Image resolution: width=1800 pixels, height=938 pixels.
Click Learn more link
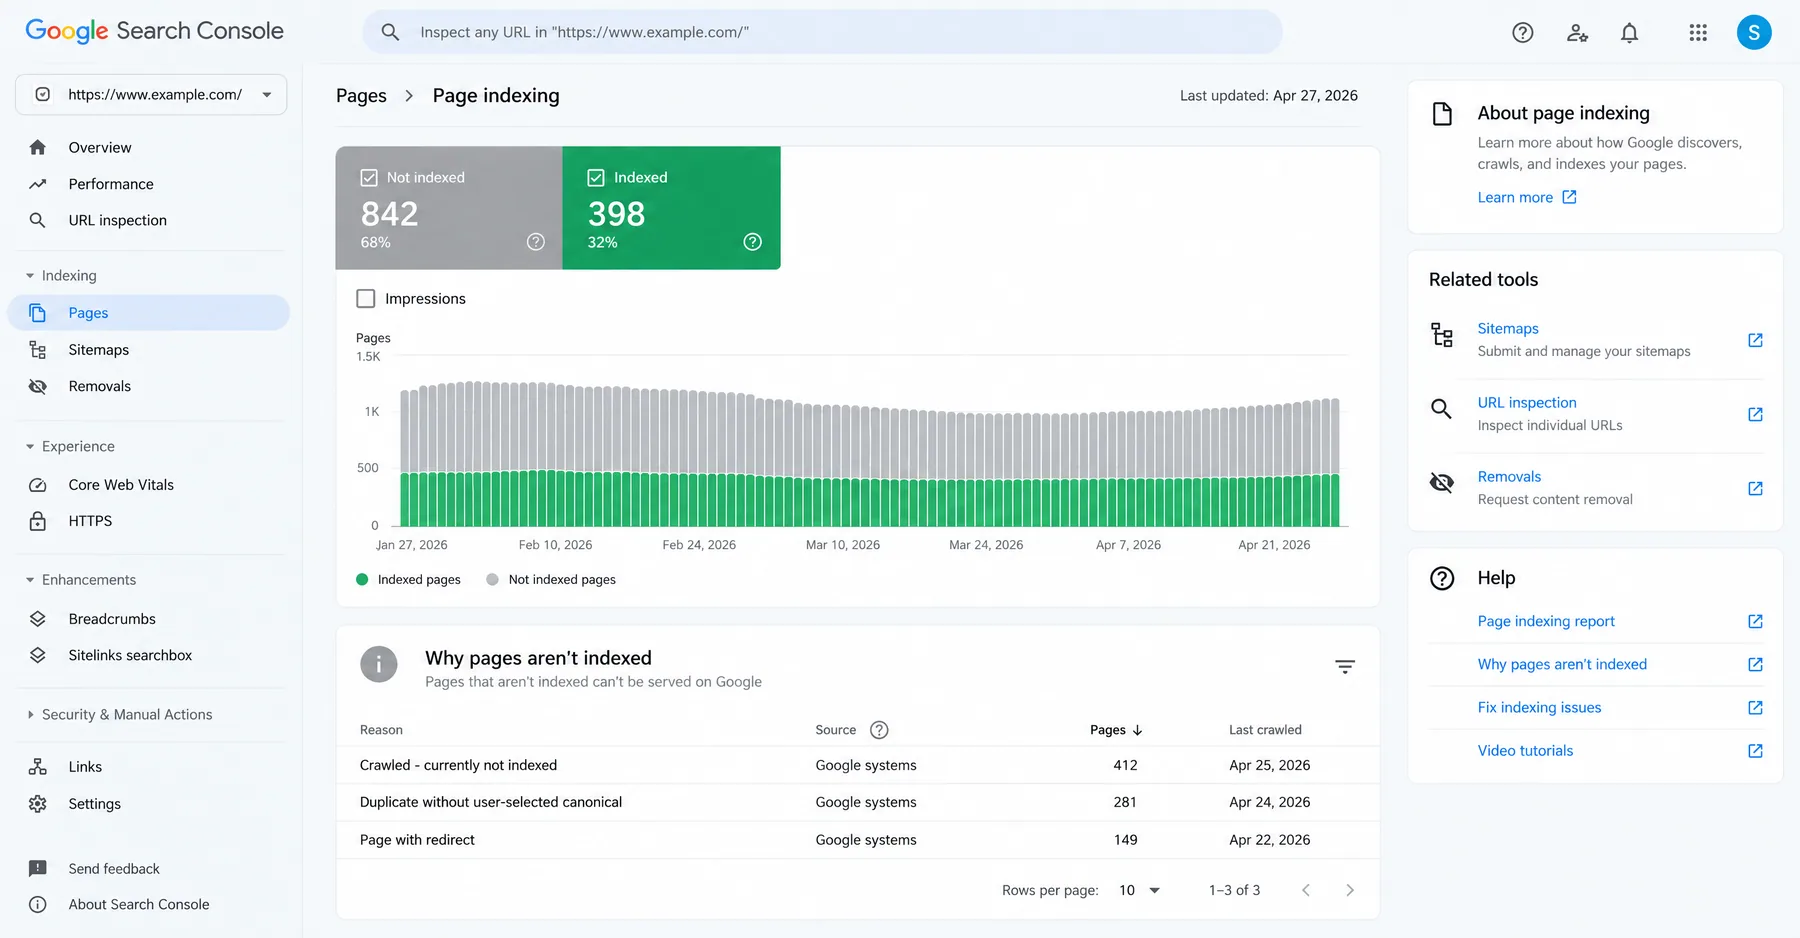(x=1526, y=197)
